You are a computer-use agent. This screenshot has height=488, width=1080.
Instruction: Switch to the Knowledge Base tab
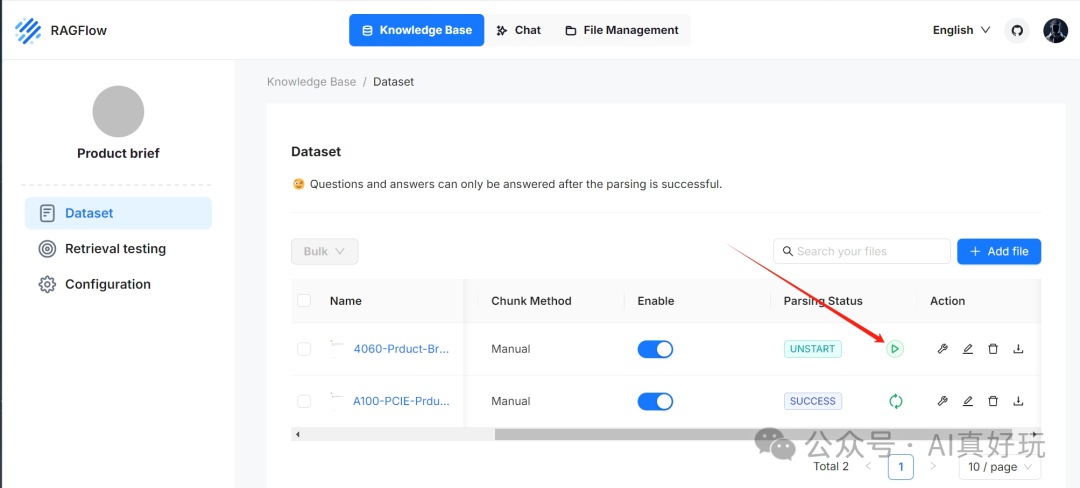(417, 30)
